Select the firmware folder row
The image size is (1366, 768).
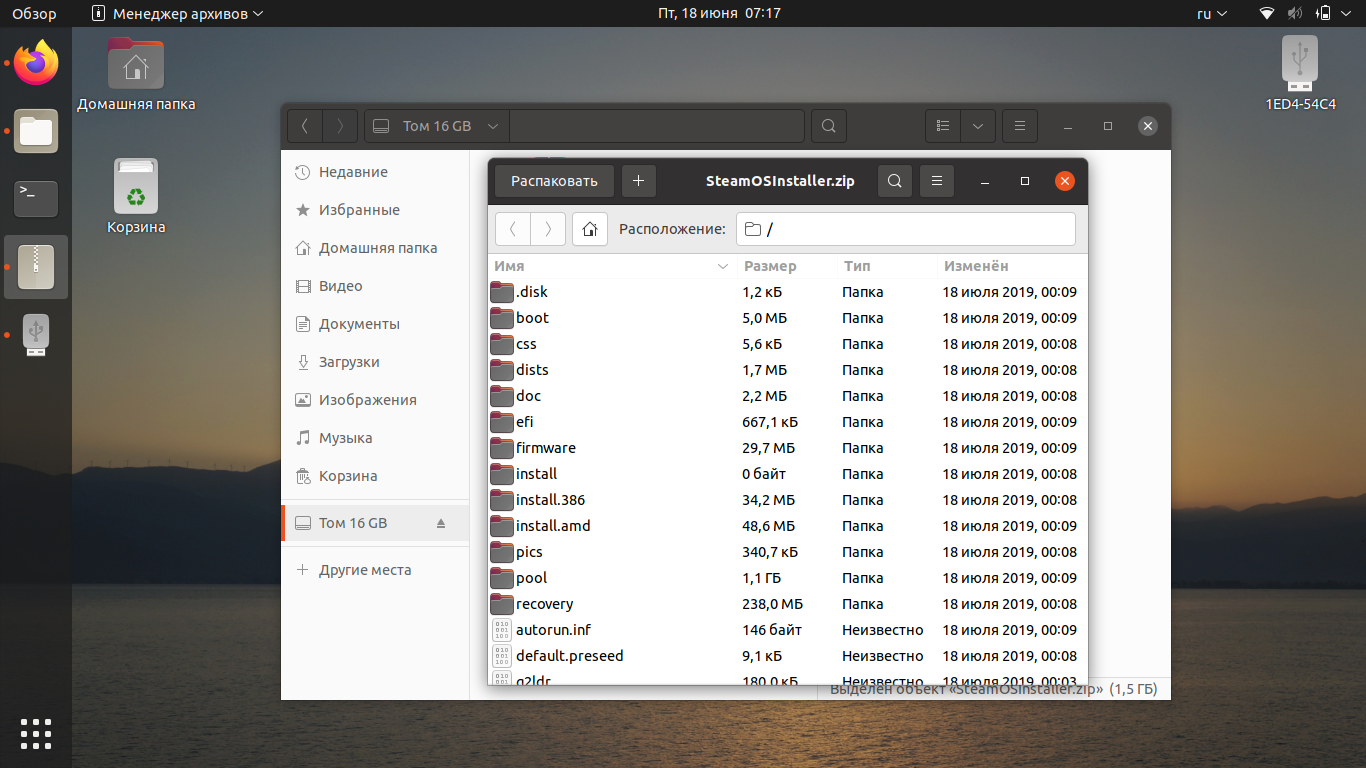pos(787,448)
